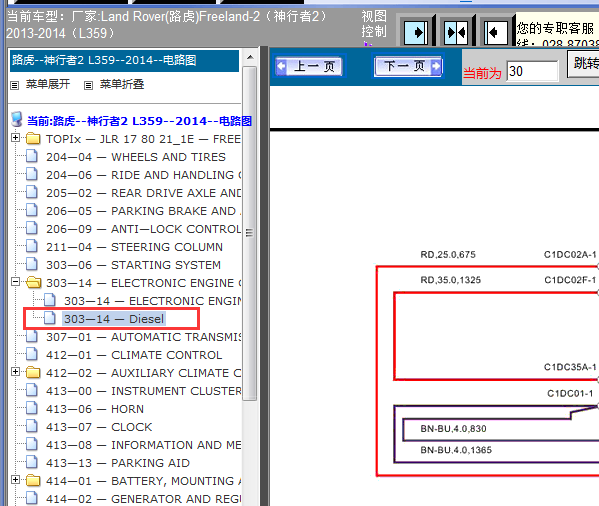This screenshot has height=506, width=599.
Task: Expand the TOPIx — JLR 17 80 21_1E folder
Action: (15, 137)
